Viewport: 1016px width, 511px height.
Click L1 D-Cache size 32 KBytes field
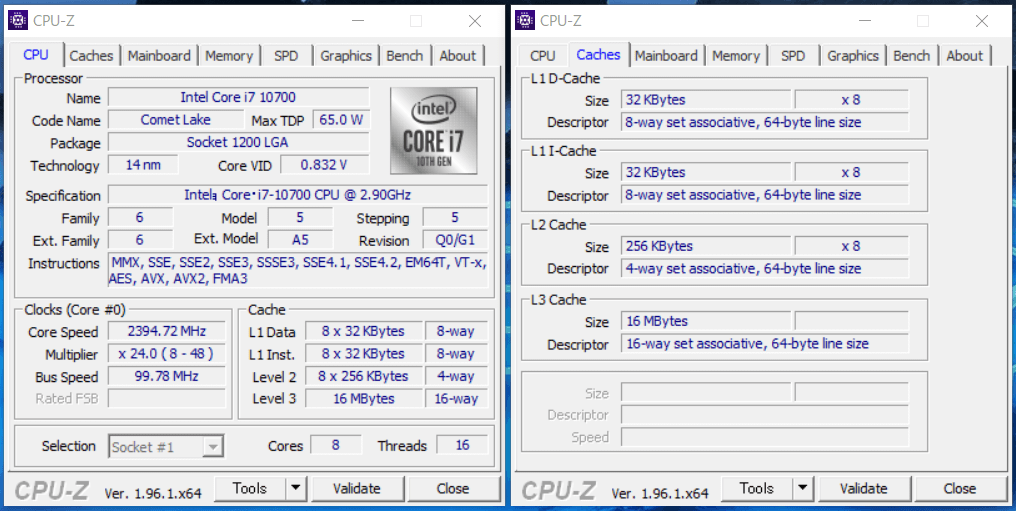[706, 100]
